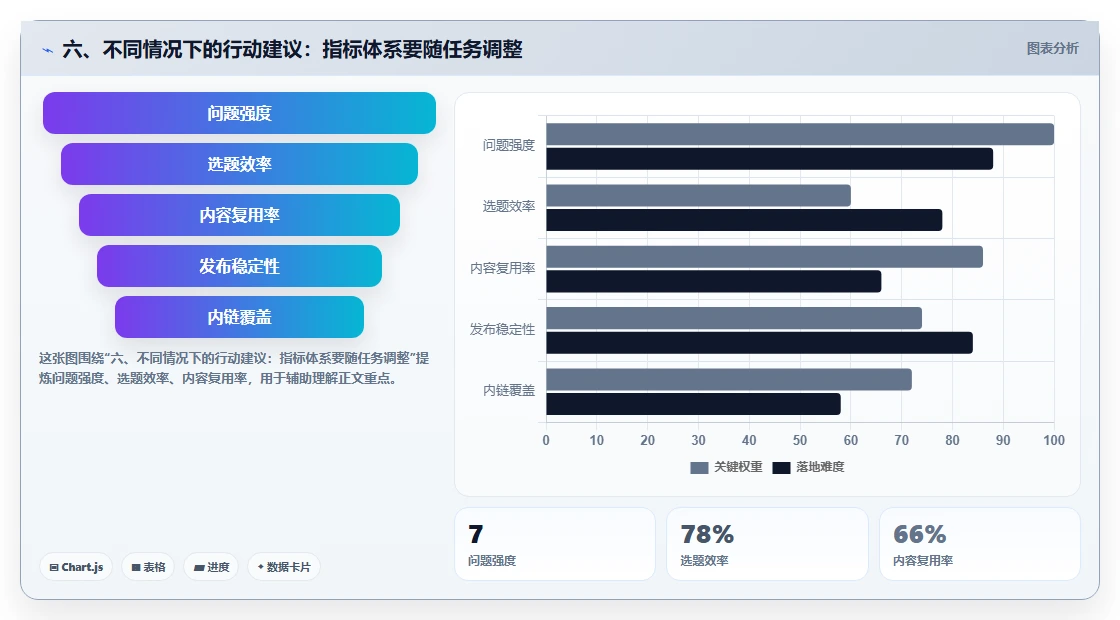Click the 落地难度 legend text
The image size is (1120, 620).
pyautogui.click(x=820, y=467)
